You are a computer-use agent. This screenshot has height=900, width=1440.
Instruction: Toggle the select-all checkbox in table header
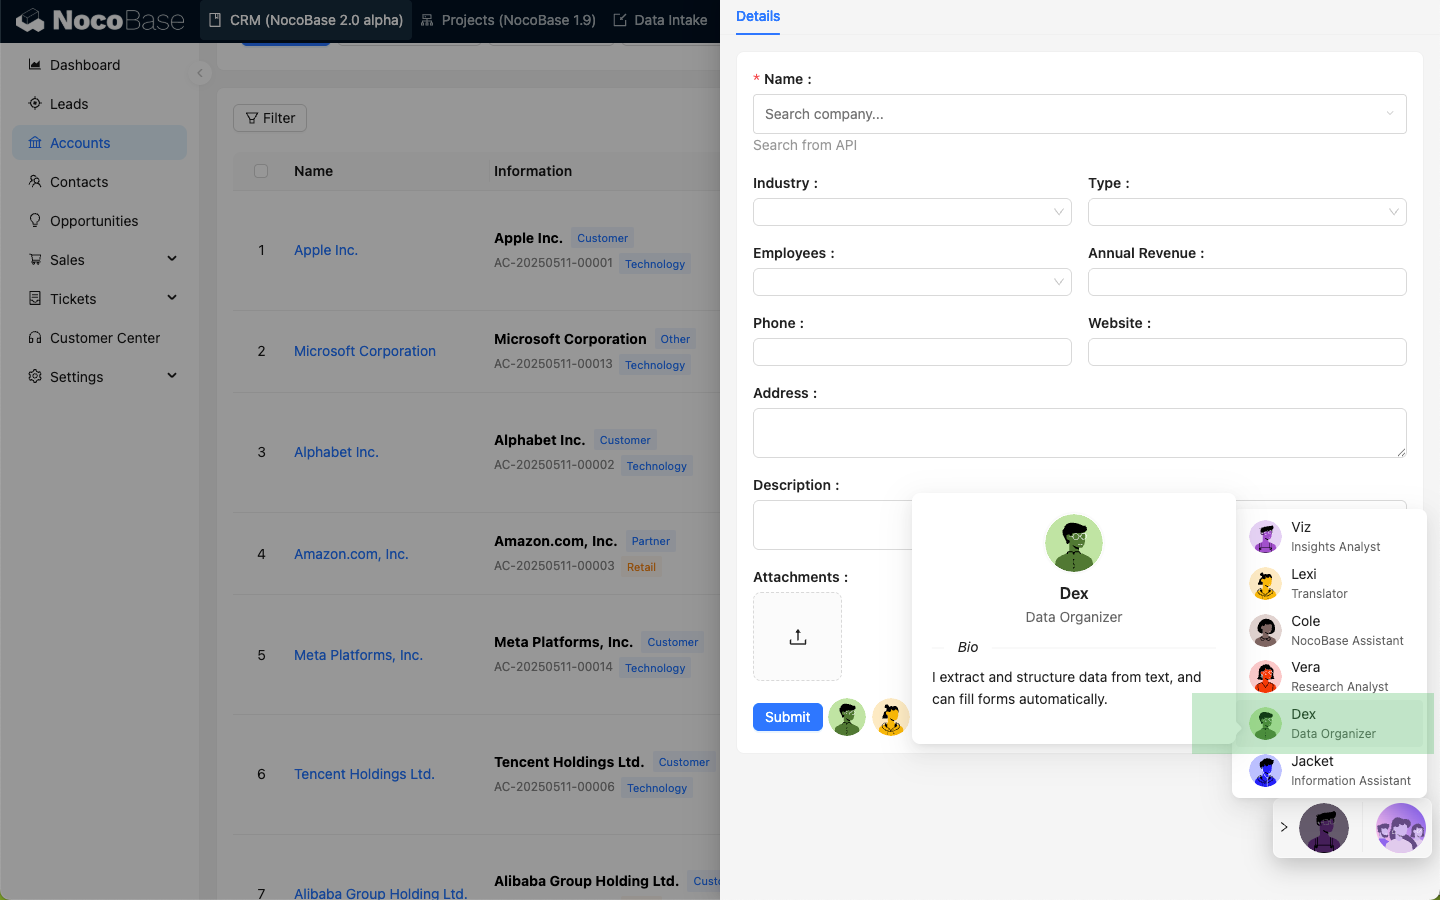(x=261, y=171)
